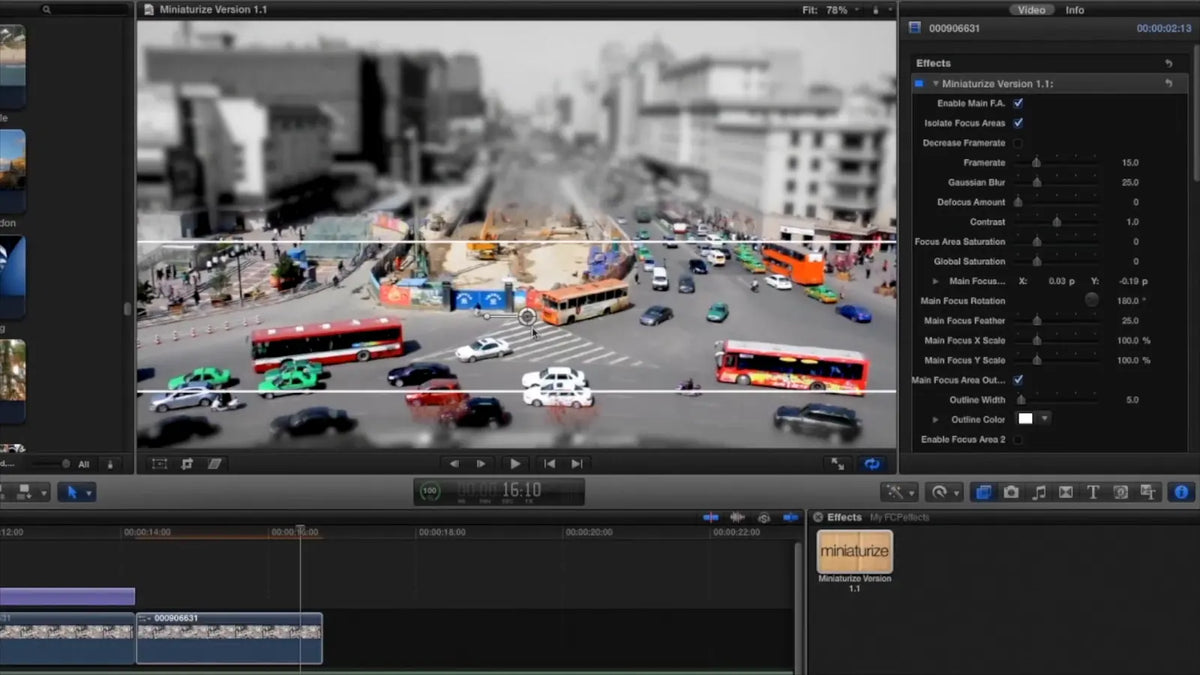Click the loop playback button
Screen dimensions: 1200x675
pyautogui.click(x=873, y=463)
